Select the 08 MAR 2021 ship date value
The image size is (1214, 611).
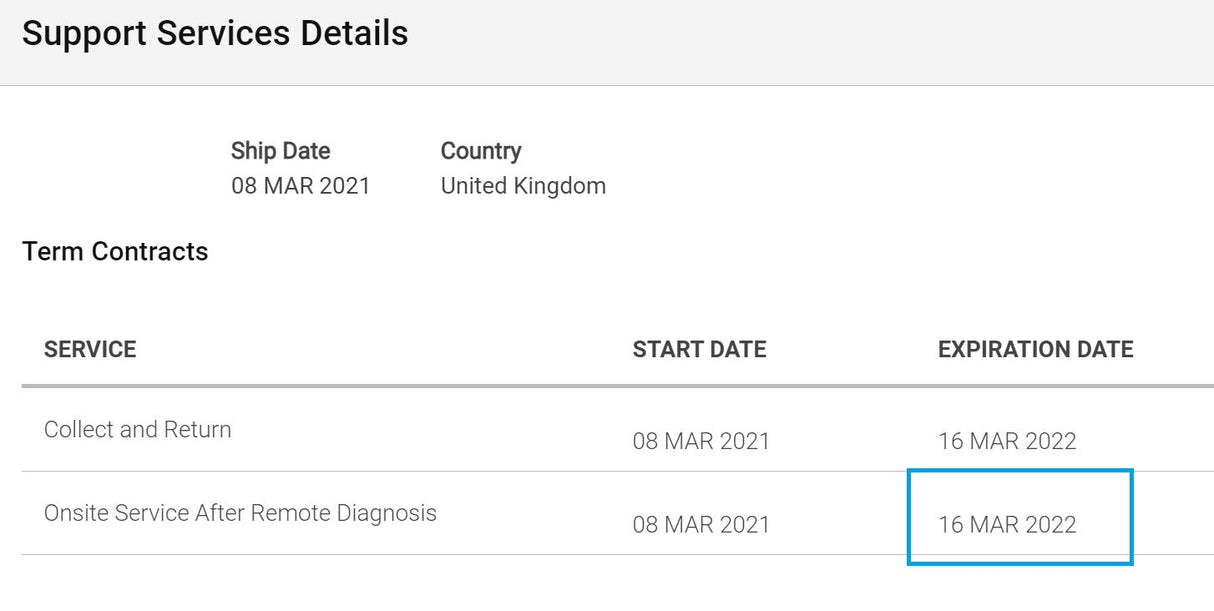pyautogui.click(x=300, y=186)
